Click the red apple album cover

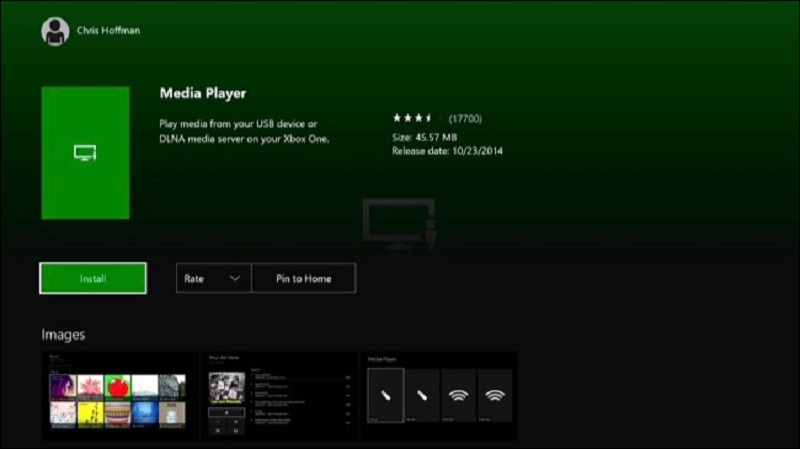(118, 386)
